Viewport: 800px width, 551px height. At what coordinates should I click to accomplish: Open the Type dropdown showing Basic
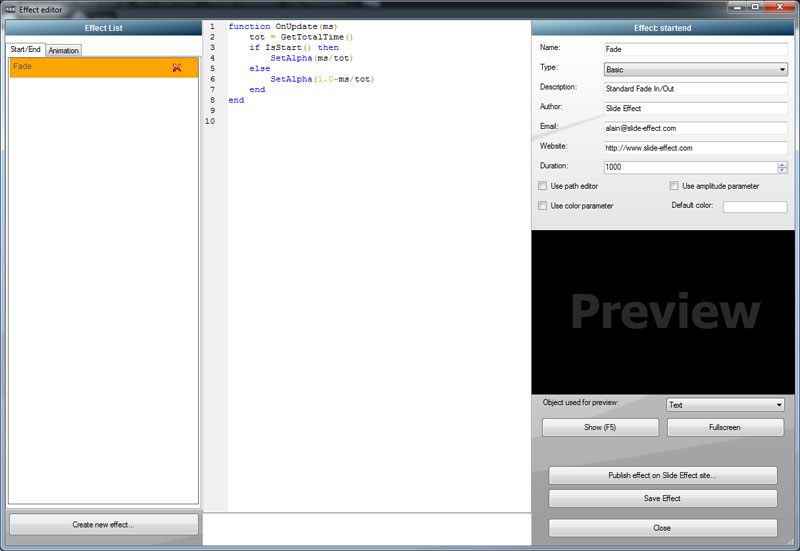[x=695, y=69]
